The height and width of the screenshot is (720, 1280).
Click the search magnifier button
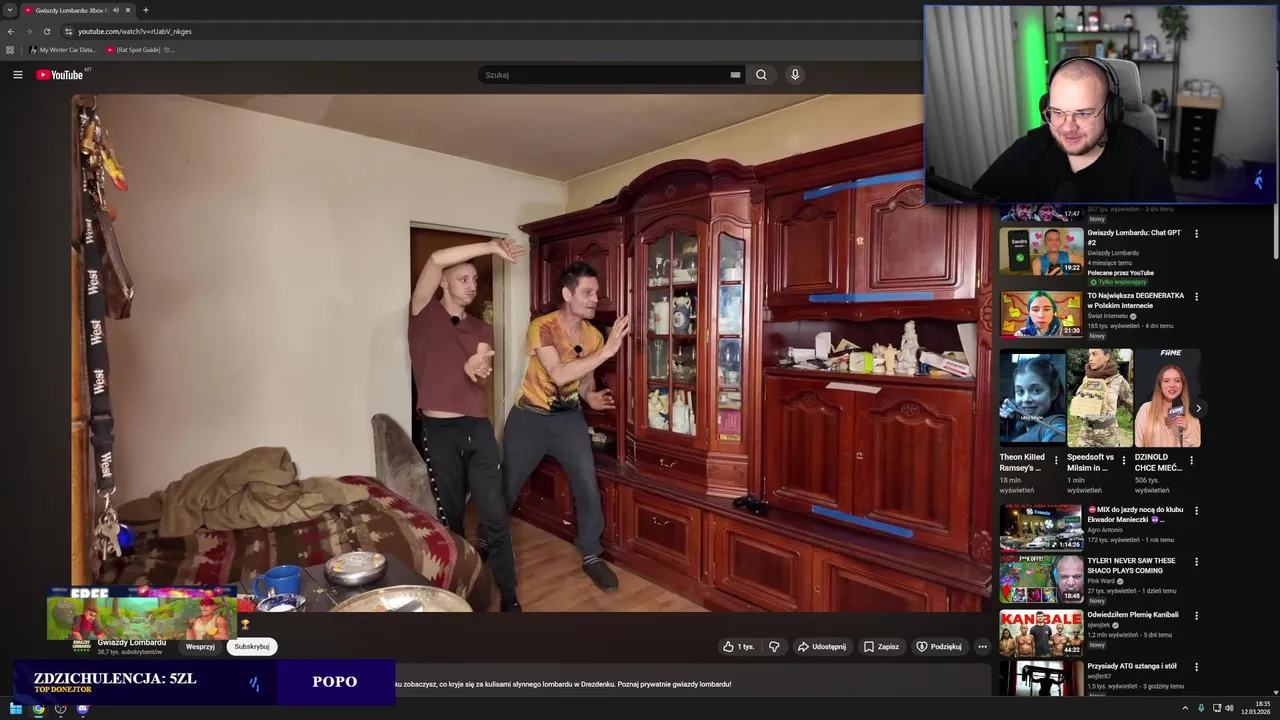(761, 75)
